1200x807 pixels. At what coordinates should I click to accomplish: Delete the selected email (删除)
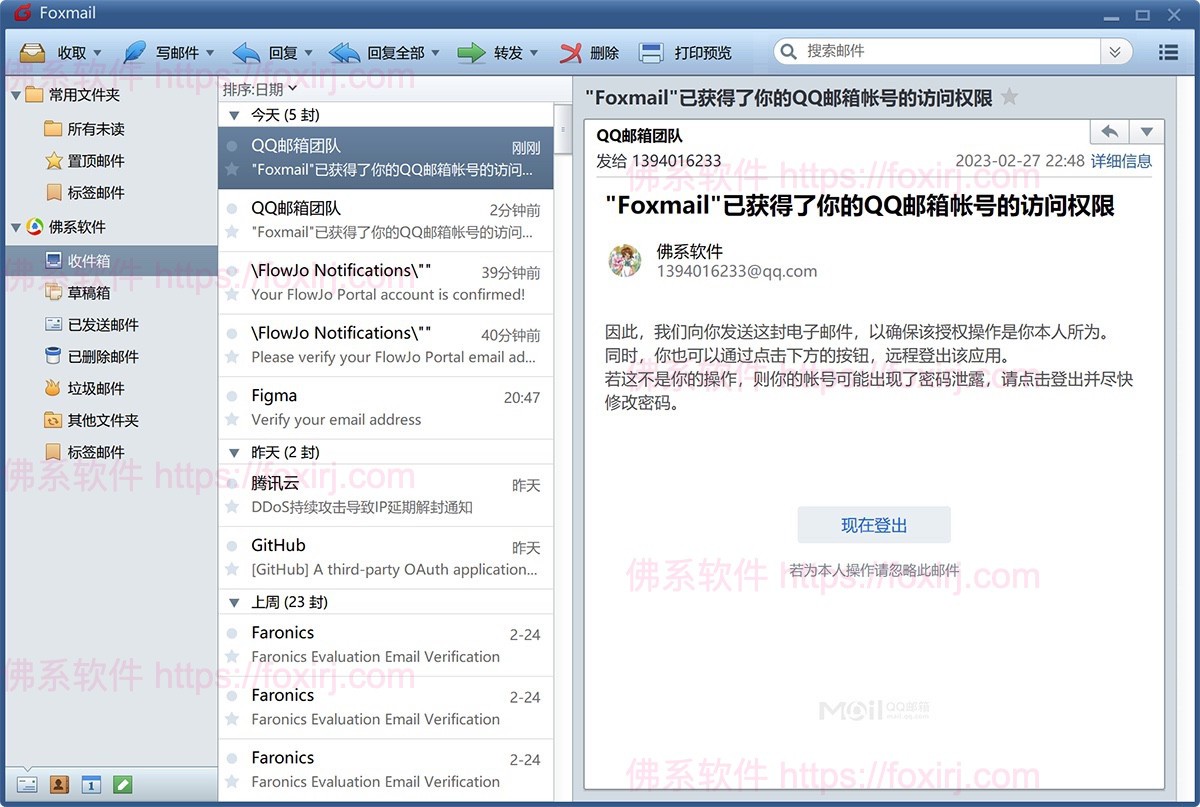click(571, 53)
